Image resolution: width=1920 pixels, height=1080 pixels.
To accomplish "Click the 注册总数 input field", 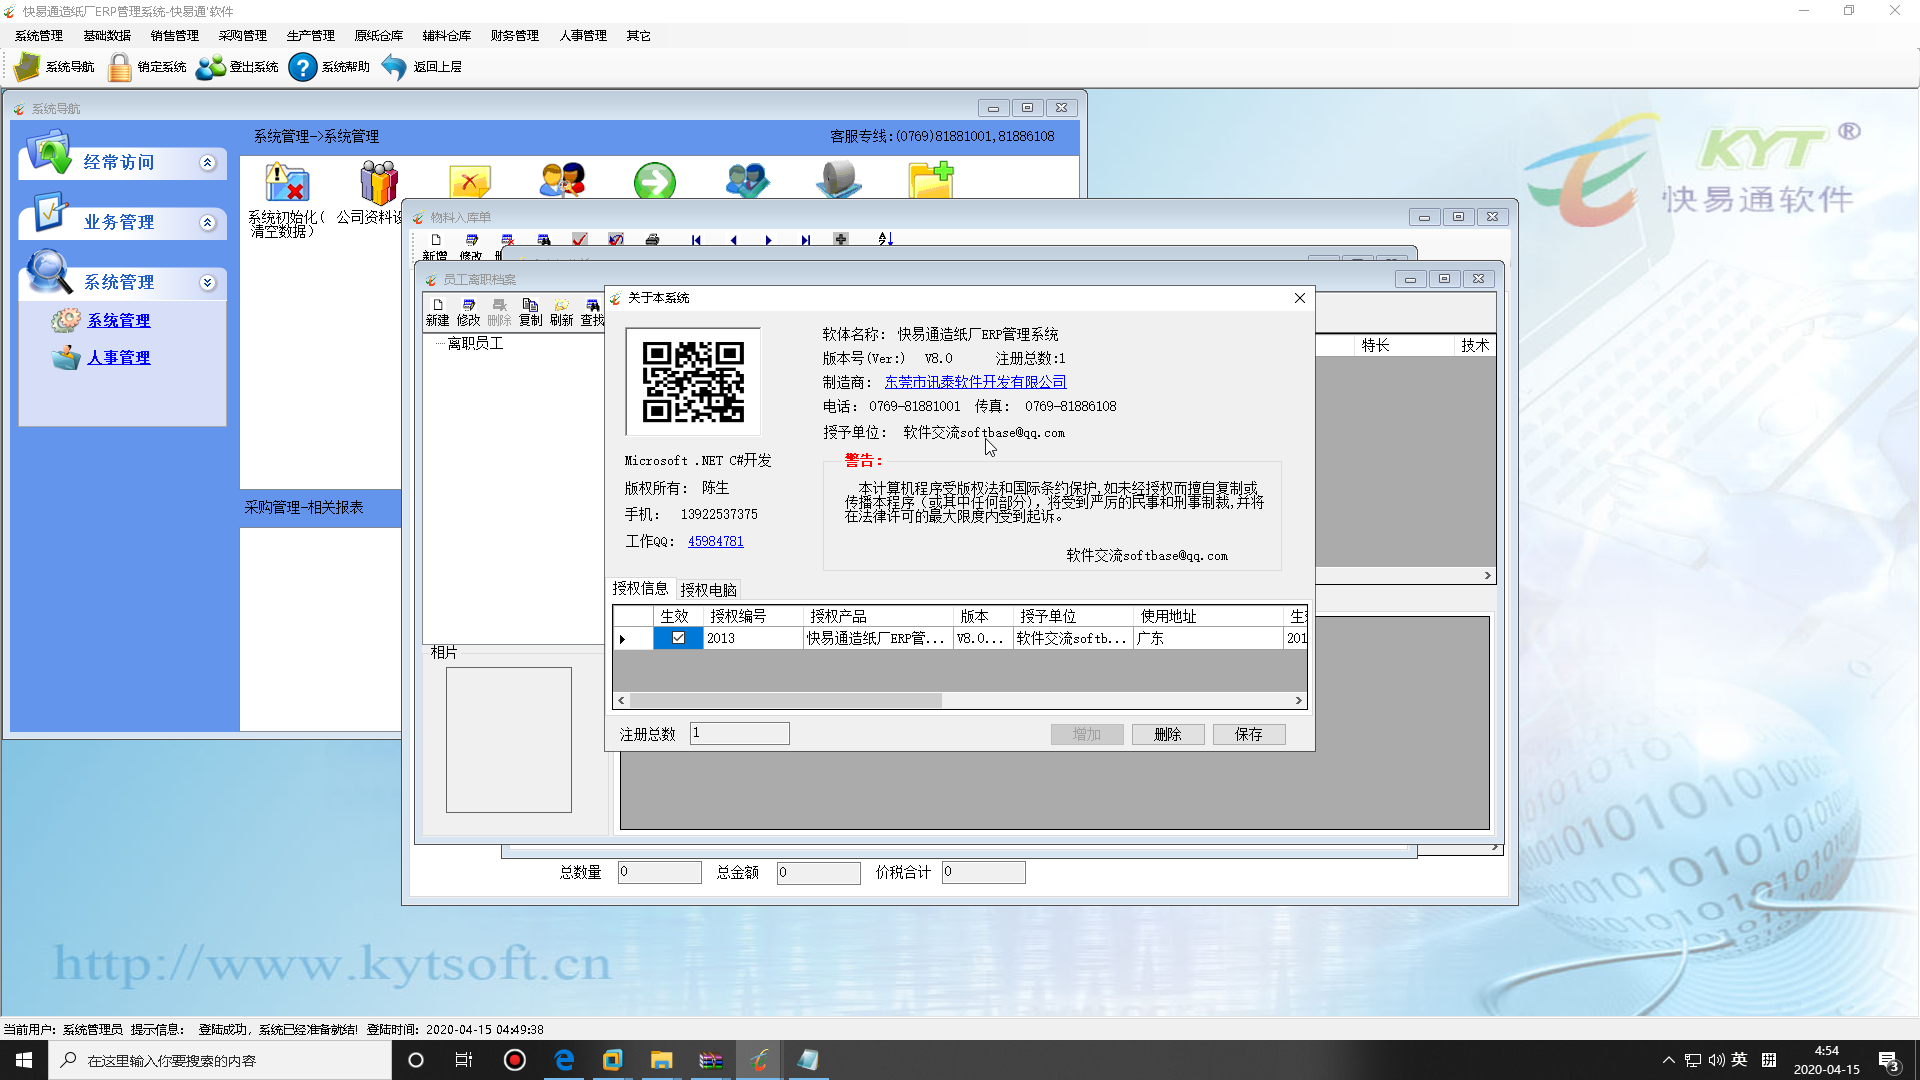I will click(739, 734).
